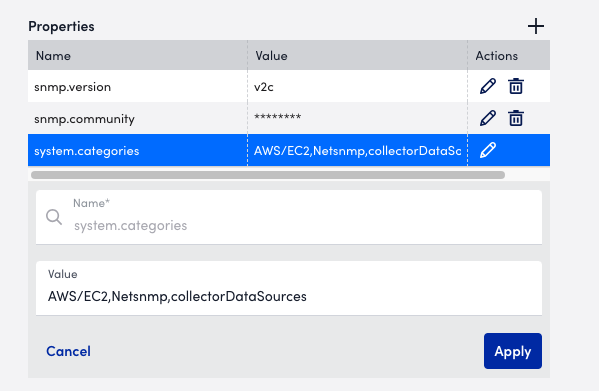Select the snmp.community row name
This screenshot has width=599, height=391.
tap(84, 119)
